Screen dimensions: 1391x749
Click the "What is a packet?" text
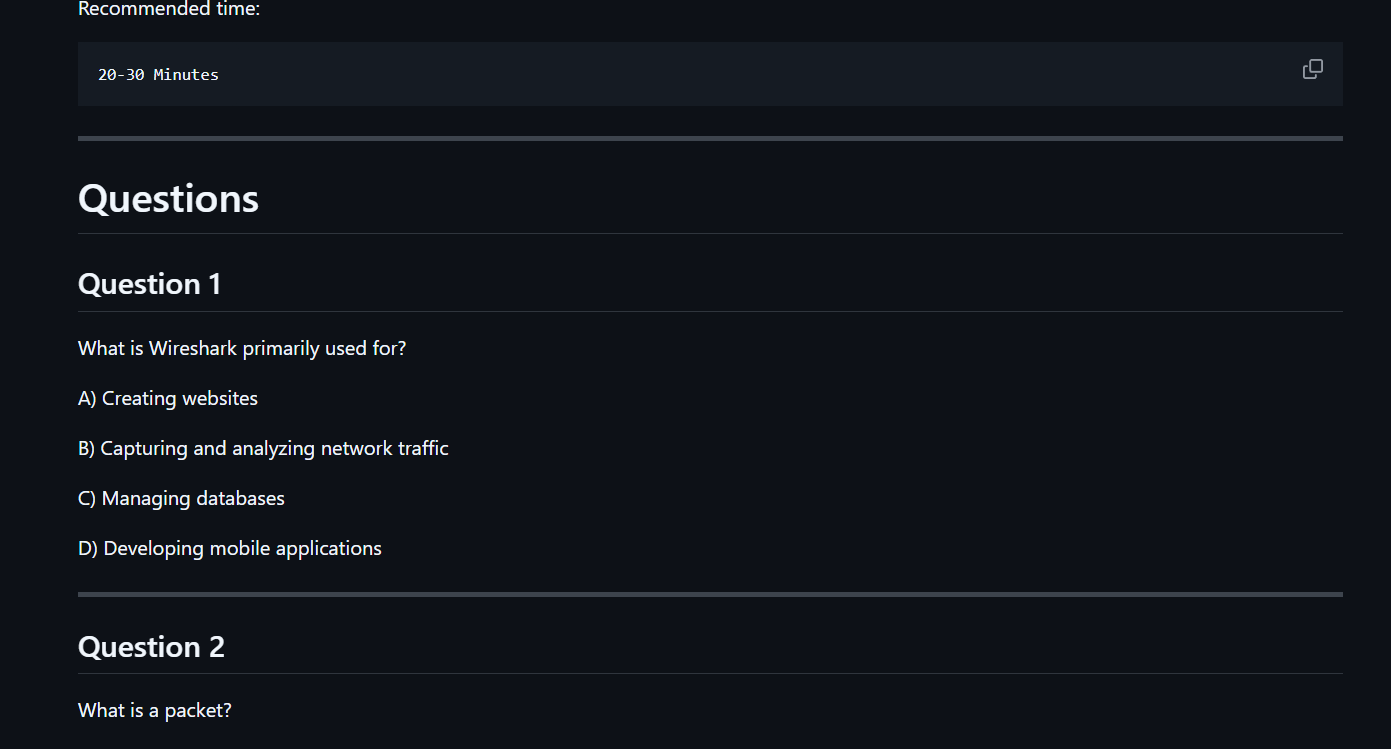coord(155,711)
